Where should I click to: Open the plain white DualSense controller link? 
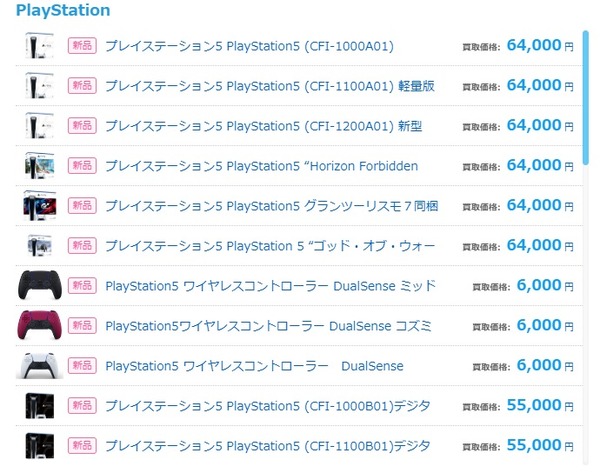(254, 366)
